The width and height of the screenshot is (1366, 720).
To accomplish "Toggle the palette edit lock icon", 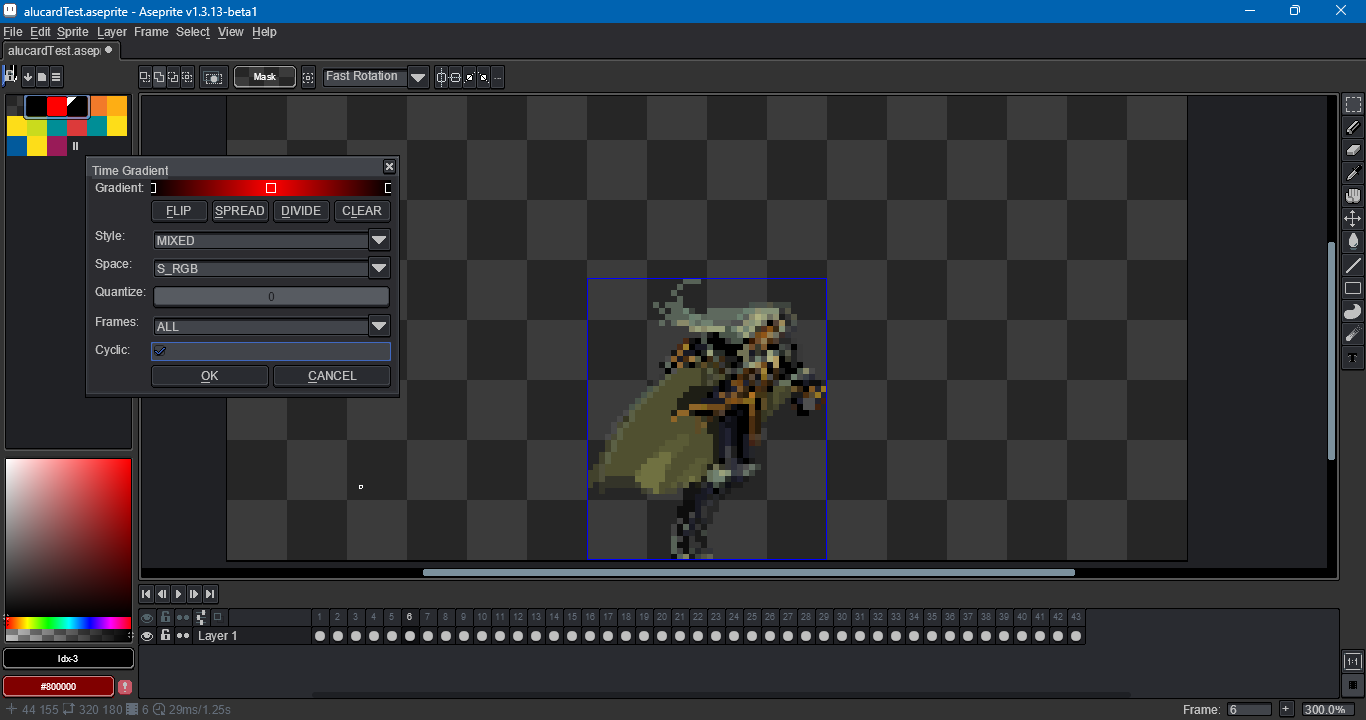I will [10, 76].
